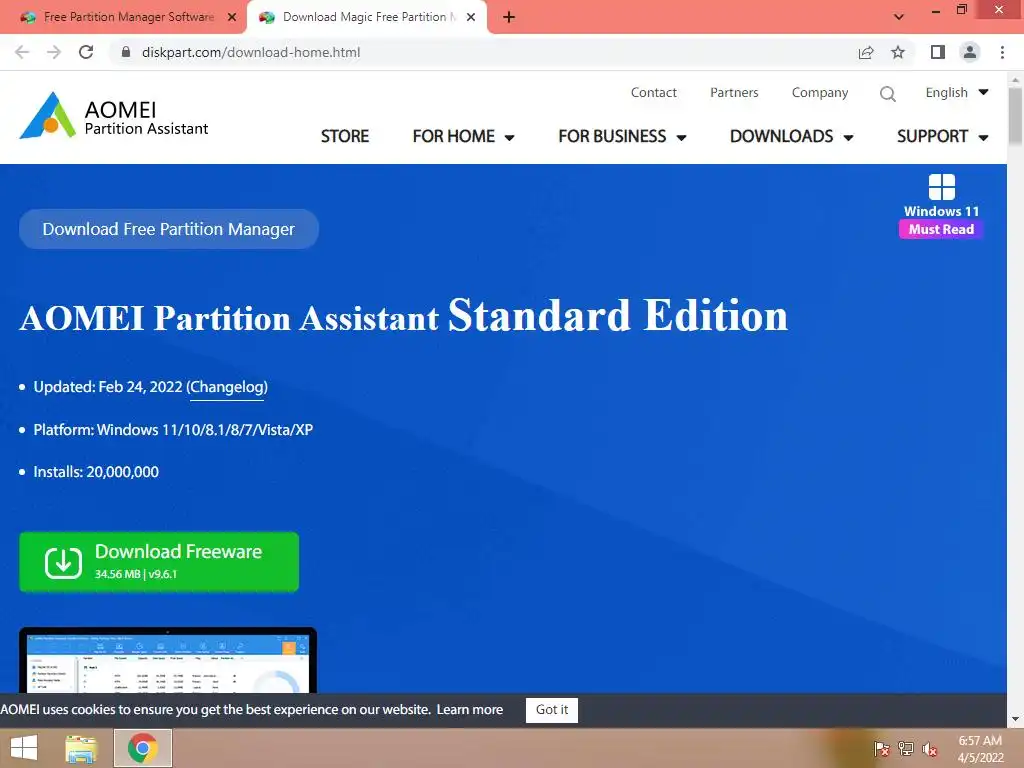Close the Download Magic Free Partition tab
This screenshot has height=768, width=1024.
click(x=471, y=17)
